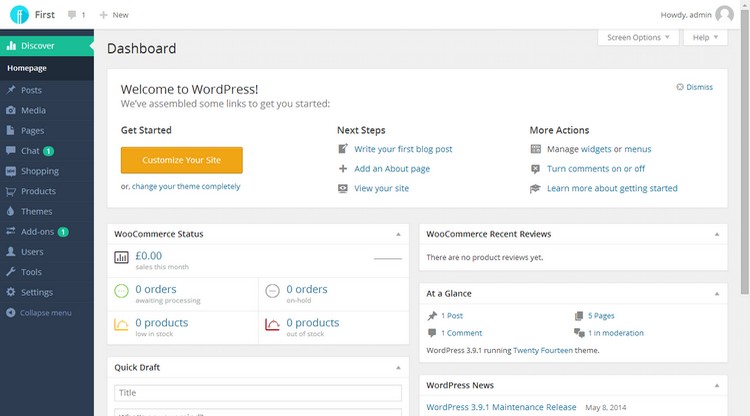Open comments bubble icon in top bar
750x416 pixels.
click(x=72, y=15)
